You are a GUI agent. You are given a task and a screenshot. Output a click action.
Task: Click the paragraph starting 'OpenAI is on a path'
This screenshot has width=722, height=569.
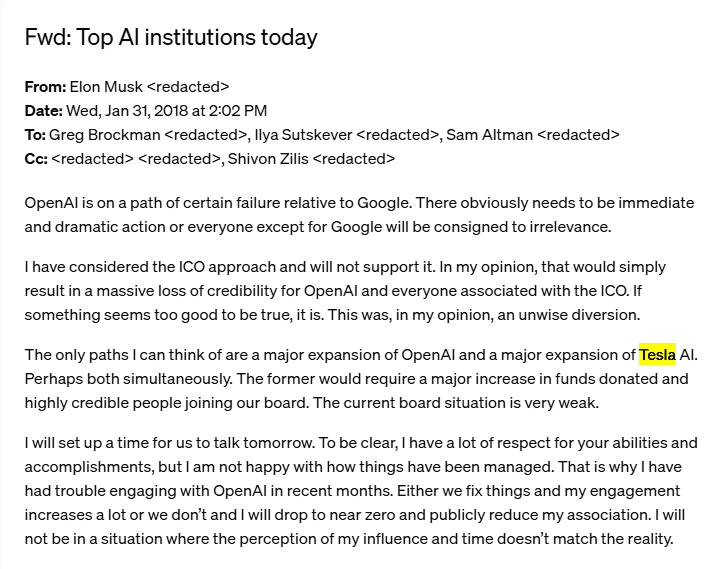click(x=359, y=215)
